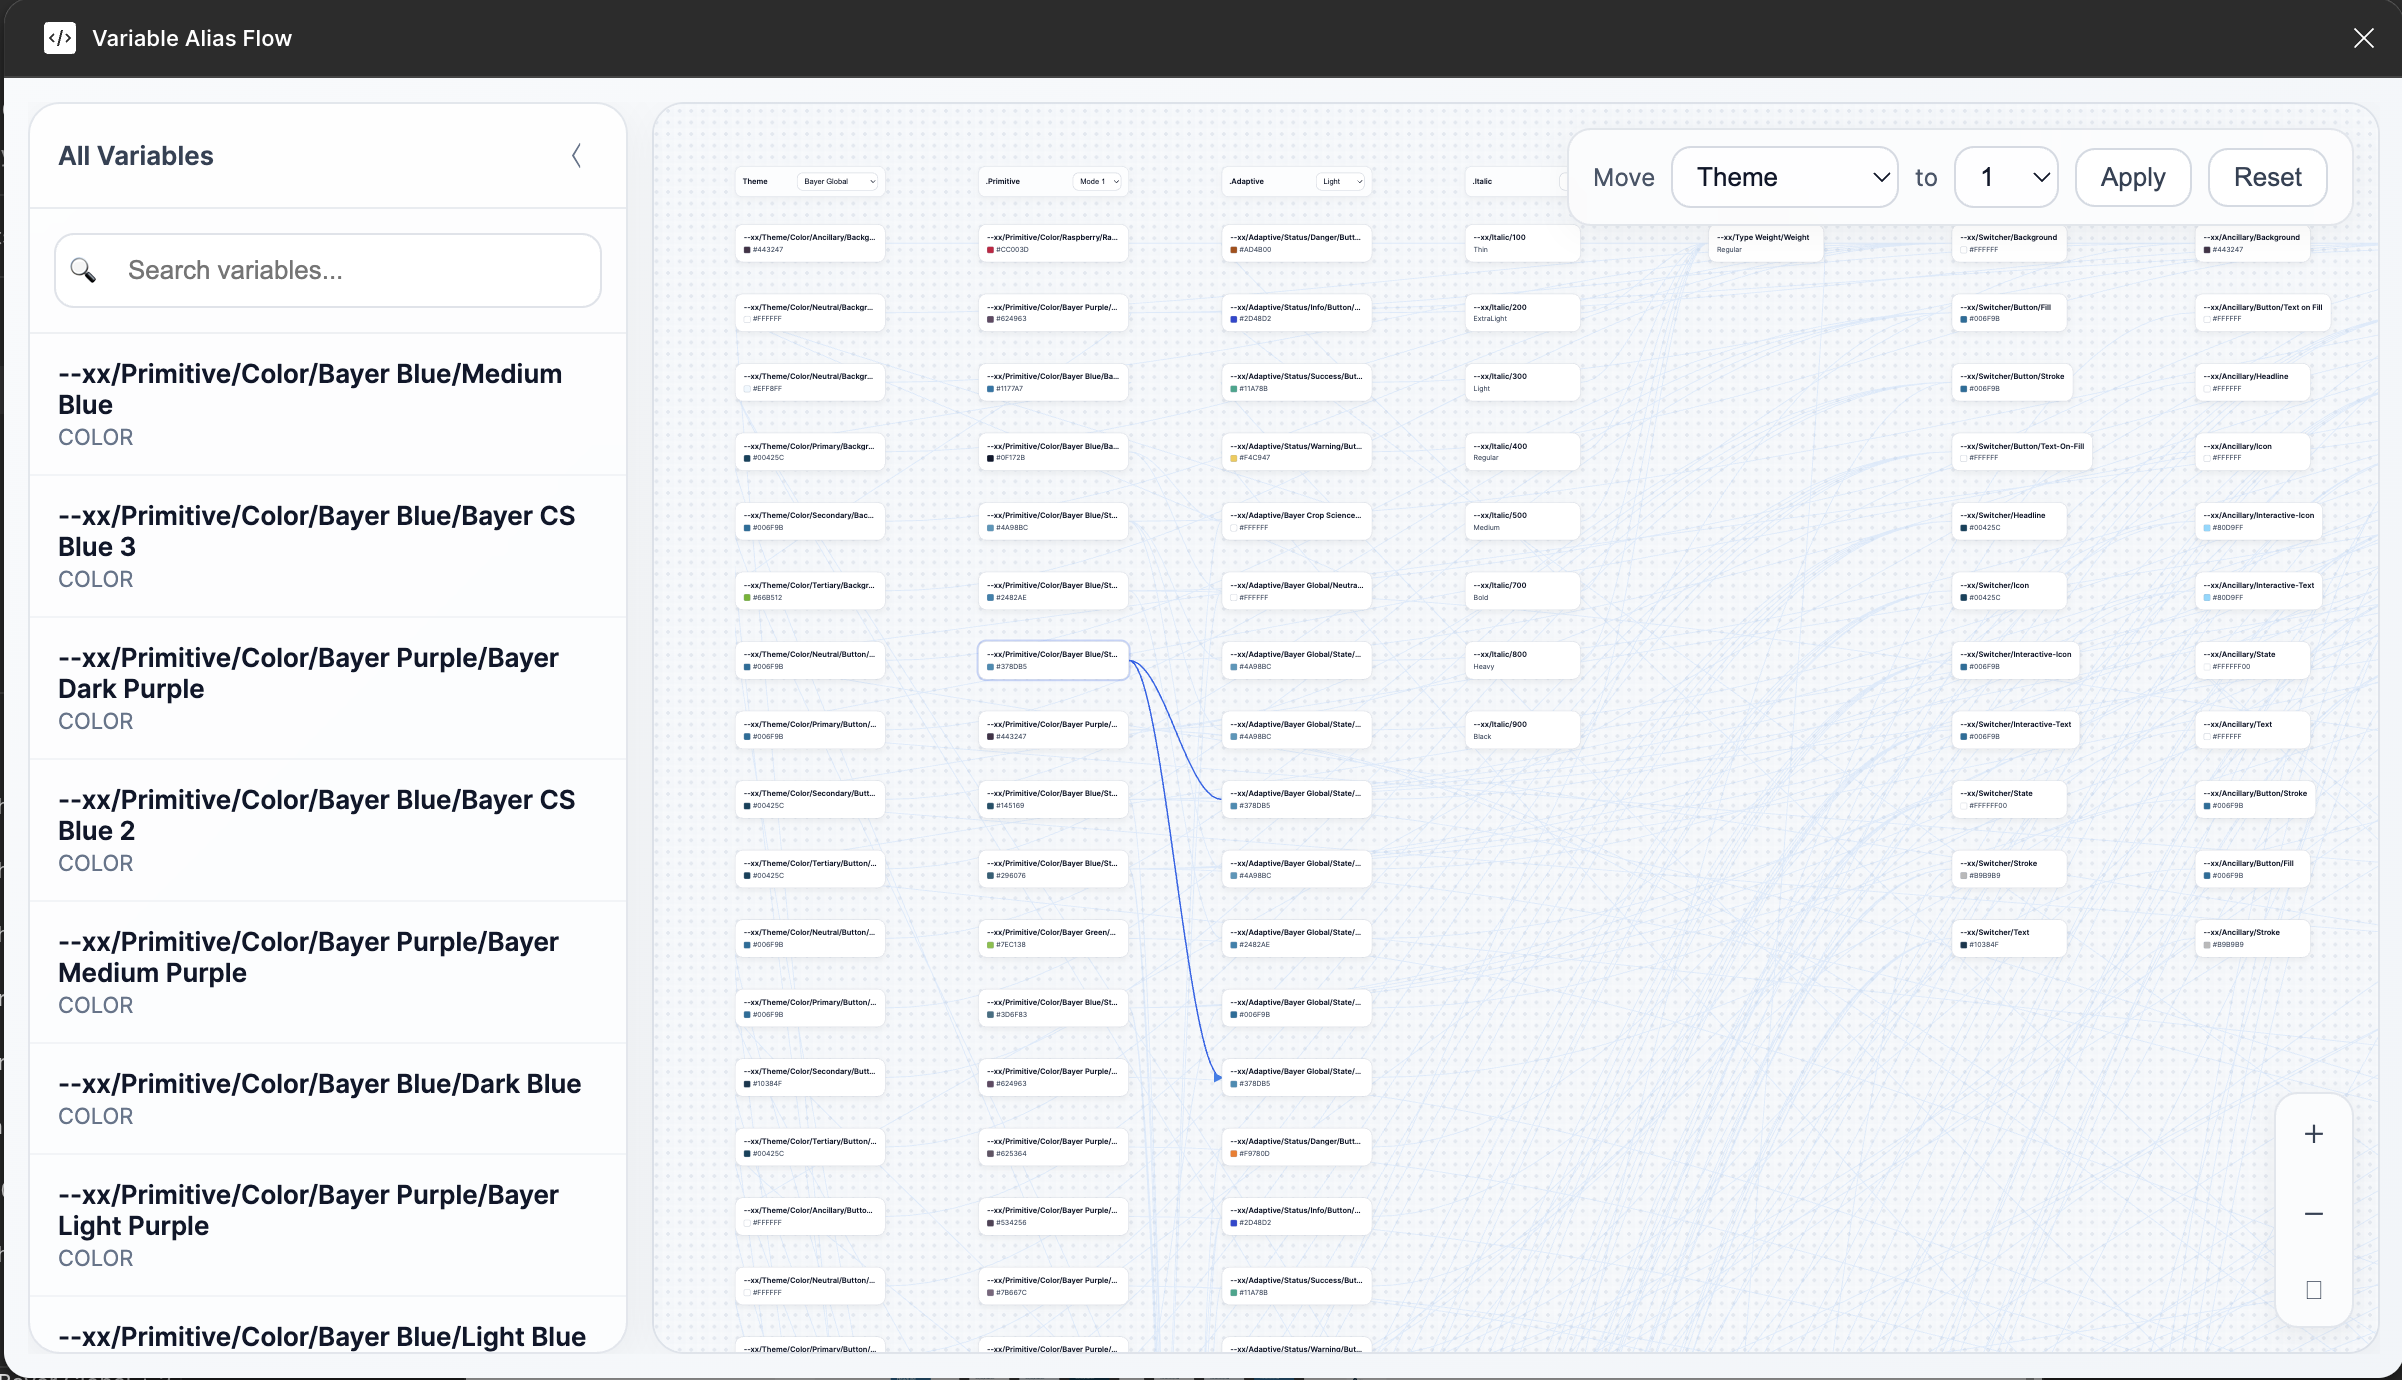The height and width of the screenshot is (1380, 2402).
Task: Click the green #11A78B swatch in Status/Success node
Action: pyautogui.click(x=1234, y=389)
